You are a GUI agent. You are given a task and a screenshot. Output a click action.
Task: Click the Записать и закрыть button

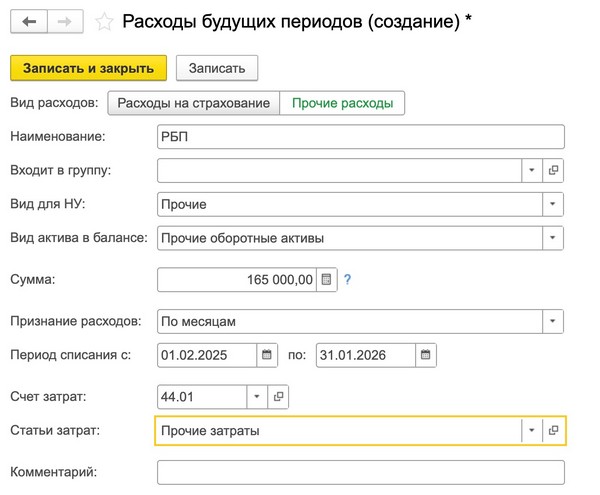pos(88,68)
